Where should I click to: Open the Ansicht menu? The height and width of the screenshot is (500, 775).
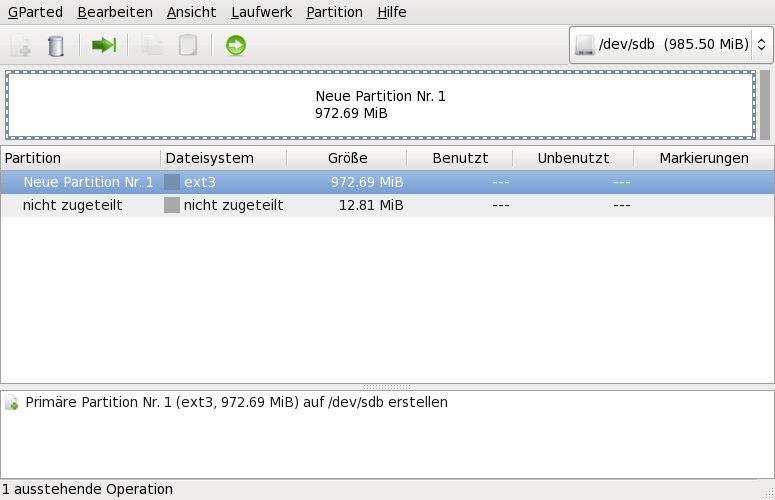point(191,13)
